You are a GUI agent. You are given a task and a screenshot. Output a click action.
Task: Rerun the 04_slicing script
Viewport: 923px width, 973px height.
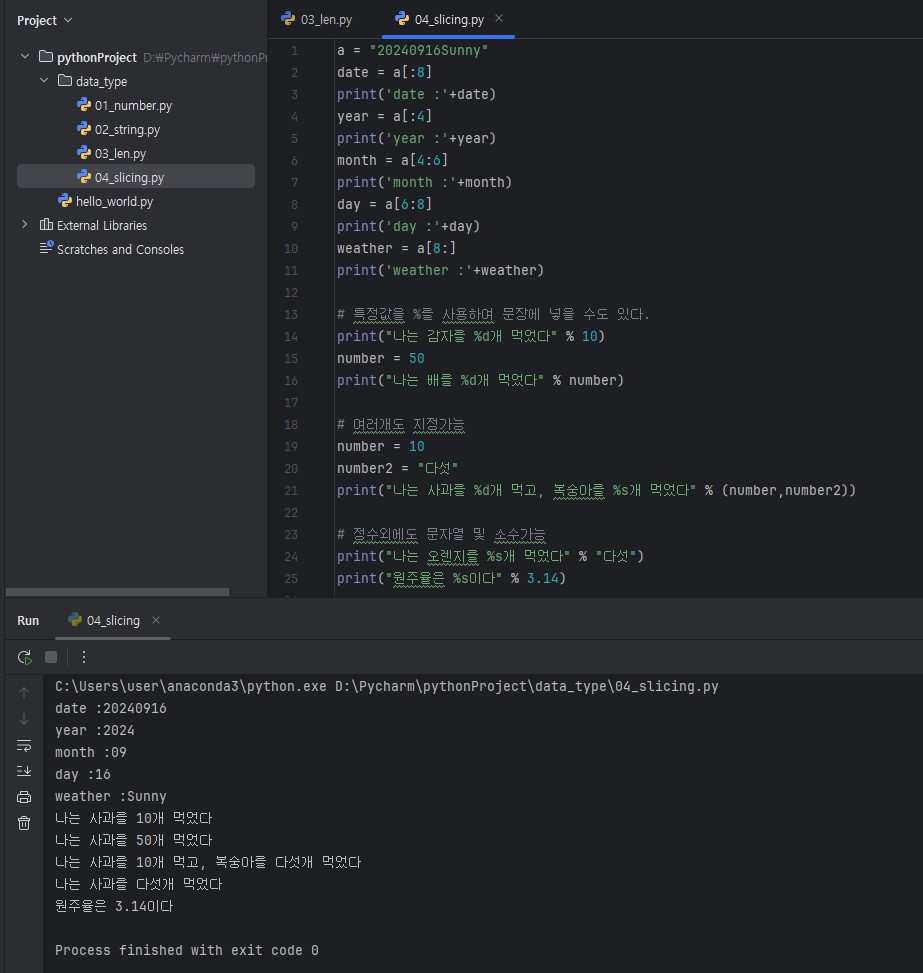tap(24, 657)
